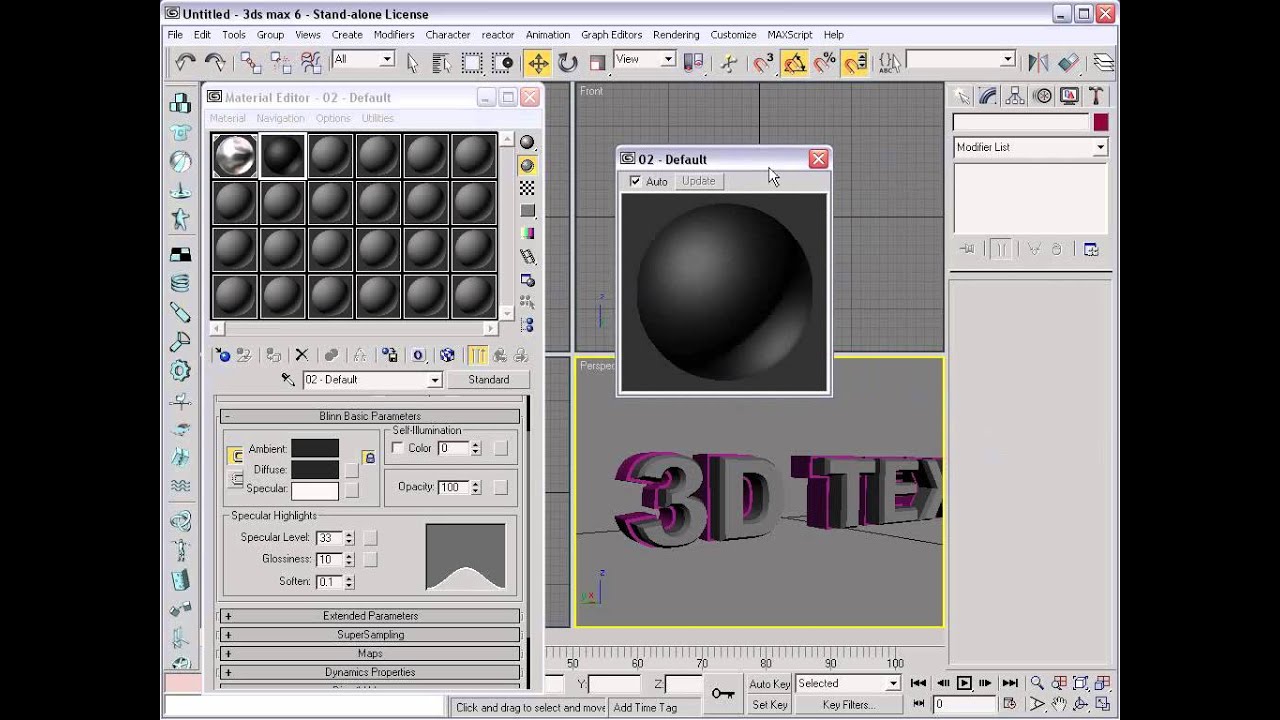
Task: Click the Mirror Selected Objects icon
Action: click(x=1038, y=63)
